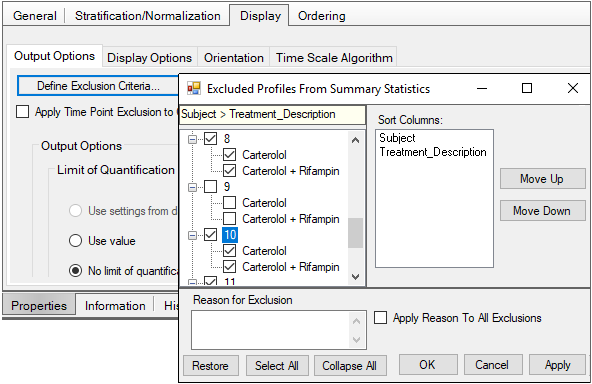Viewport: 592px width, 384px height.
Task: Click the Move Up button
Action: click(x=542, y=179)
